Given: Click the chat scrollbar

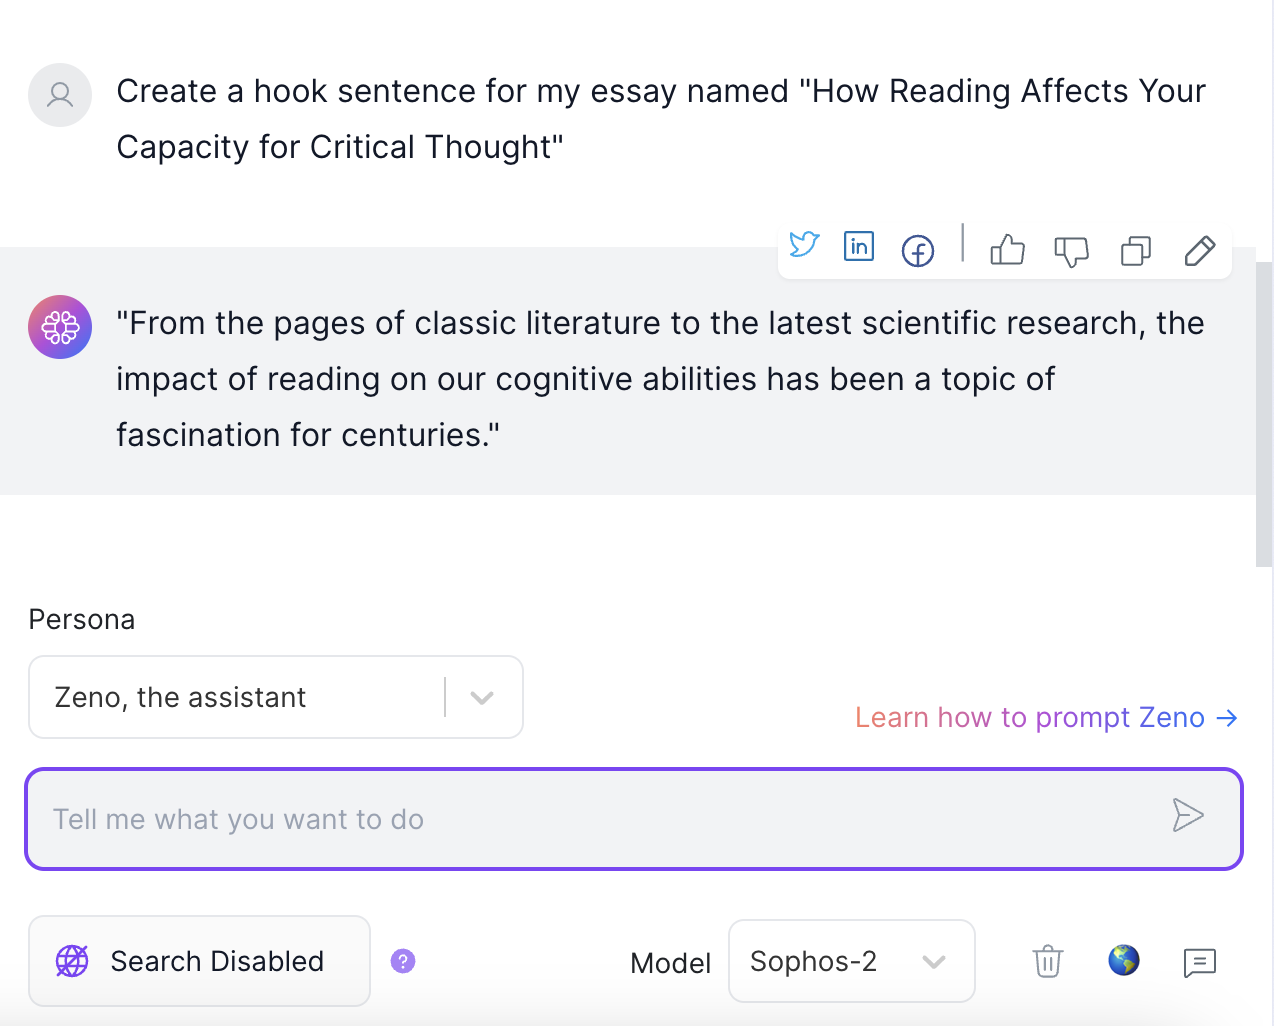Looking at the screenshot, I should (1264, 415).
